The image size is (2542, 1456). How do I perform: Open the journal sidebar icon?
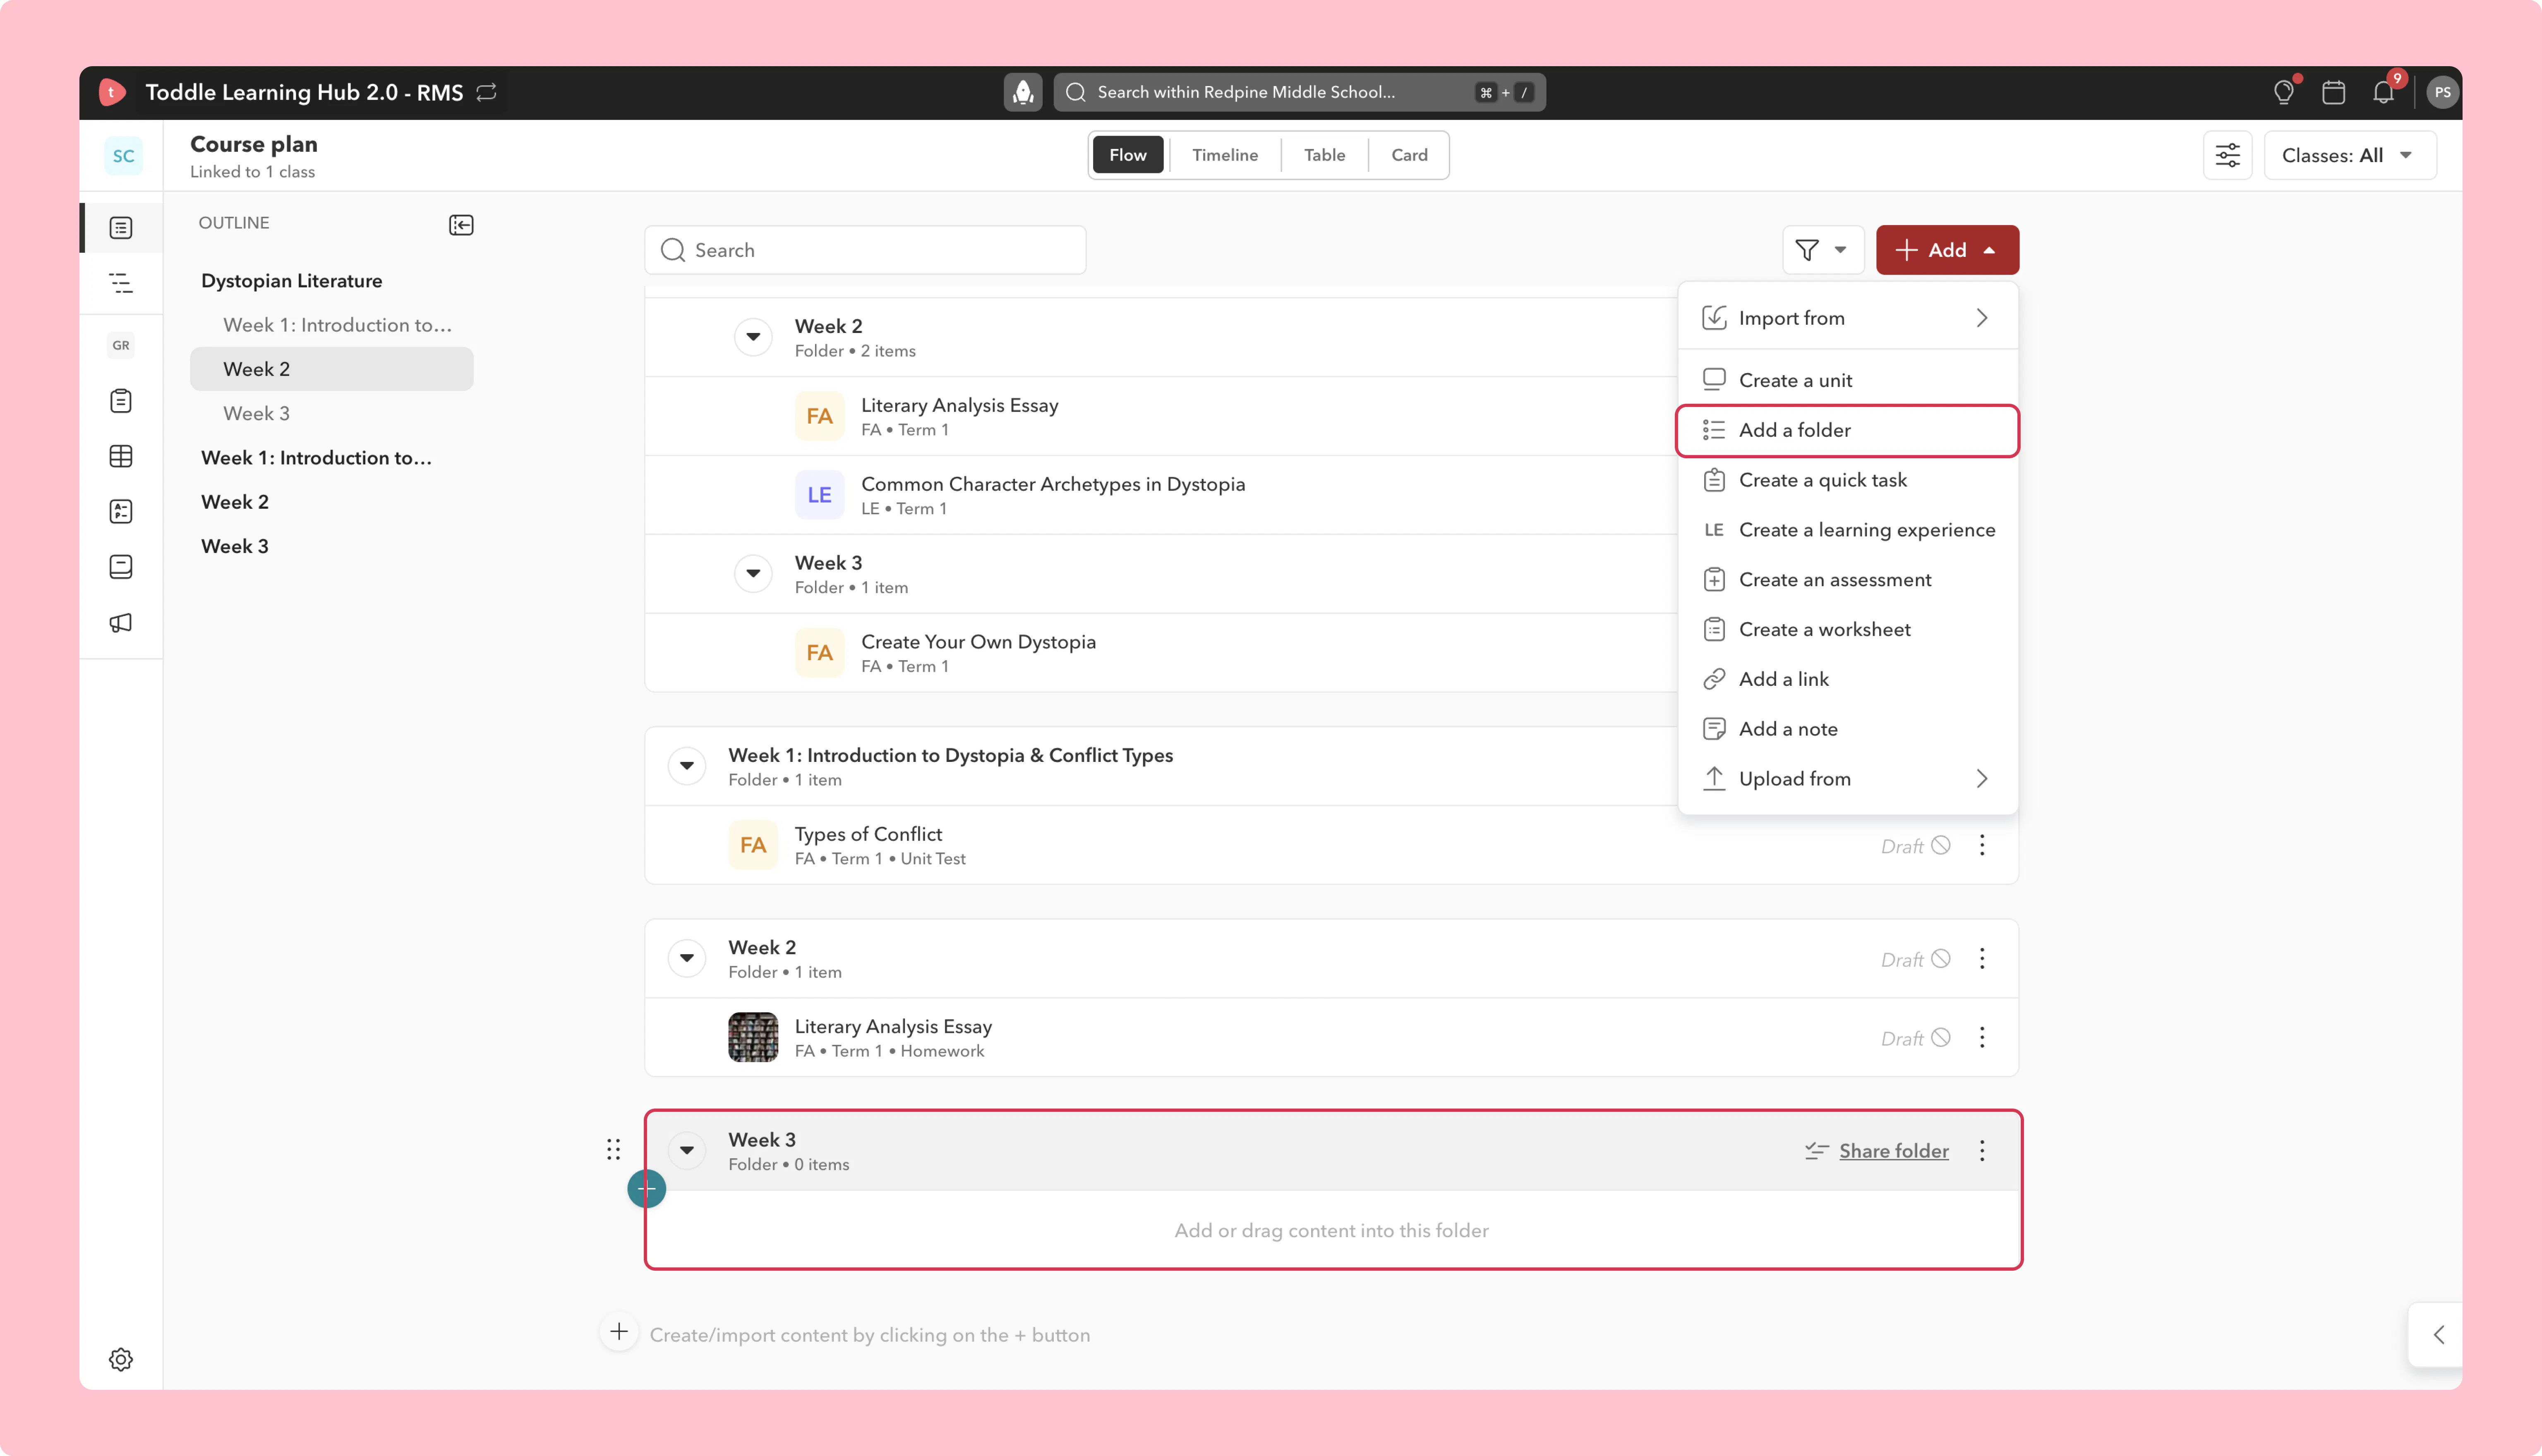[121, 567]
